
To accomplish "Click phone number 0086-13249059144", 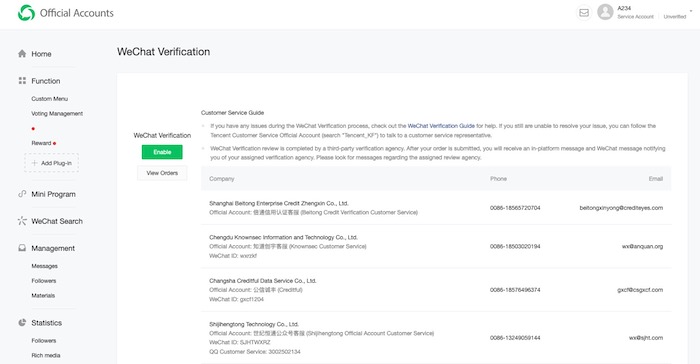I will click(515, 338).
